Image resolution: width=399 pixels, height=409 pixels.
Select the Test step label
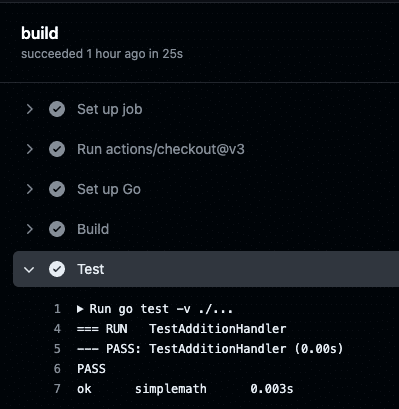pyautogui.click(x=91, y=269)
